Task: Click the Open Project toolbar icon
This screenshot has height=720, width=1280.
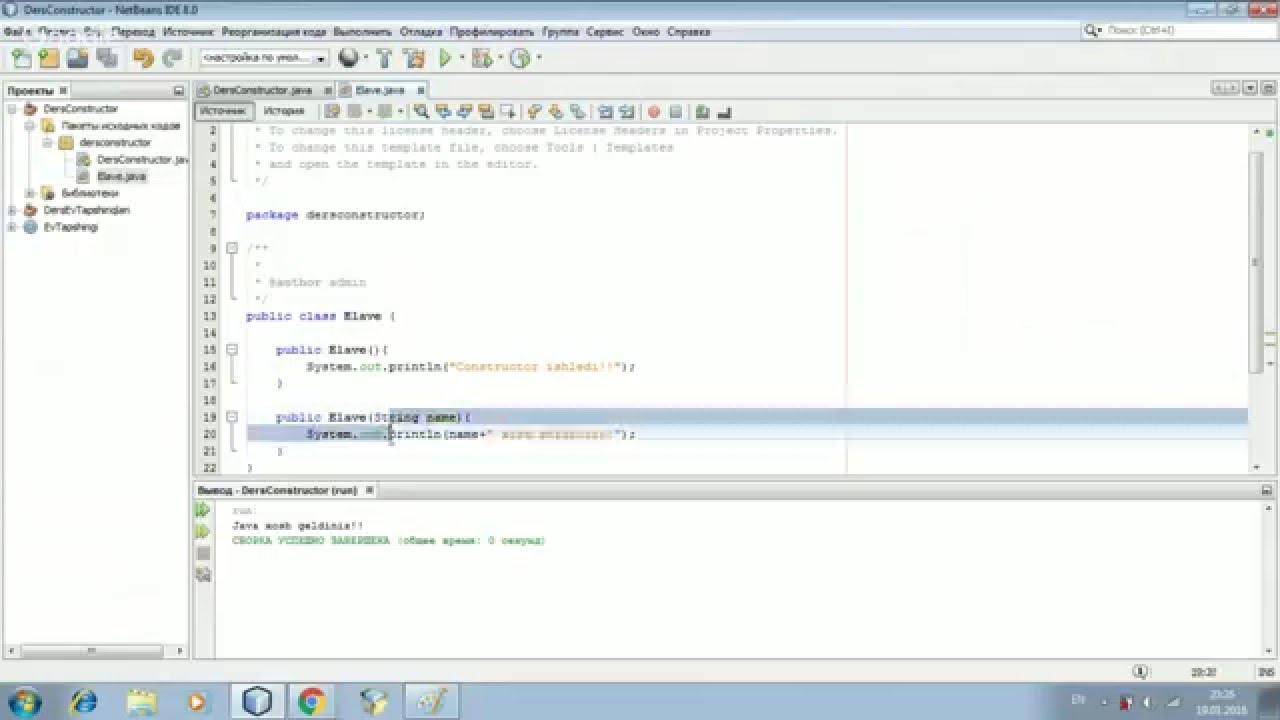Action: [76, 59]
